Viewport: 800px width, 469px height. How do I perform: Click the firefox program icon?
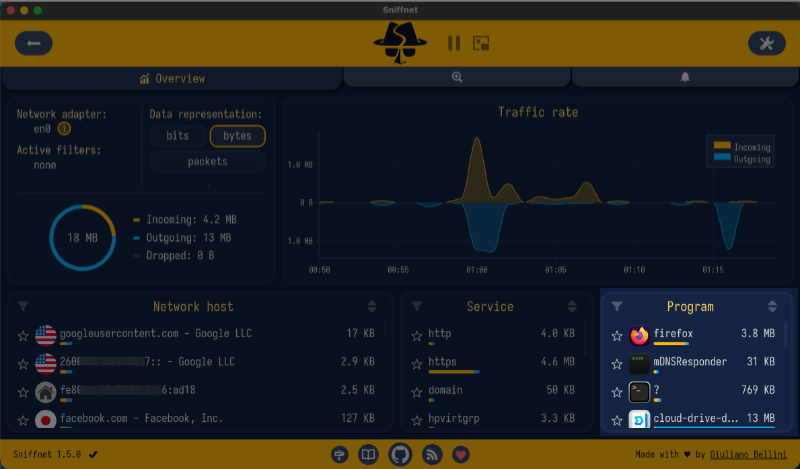(x=639, y=336)
